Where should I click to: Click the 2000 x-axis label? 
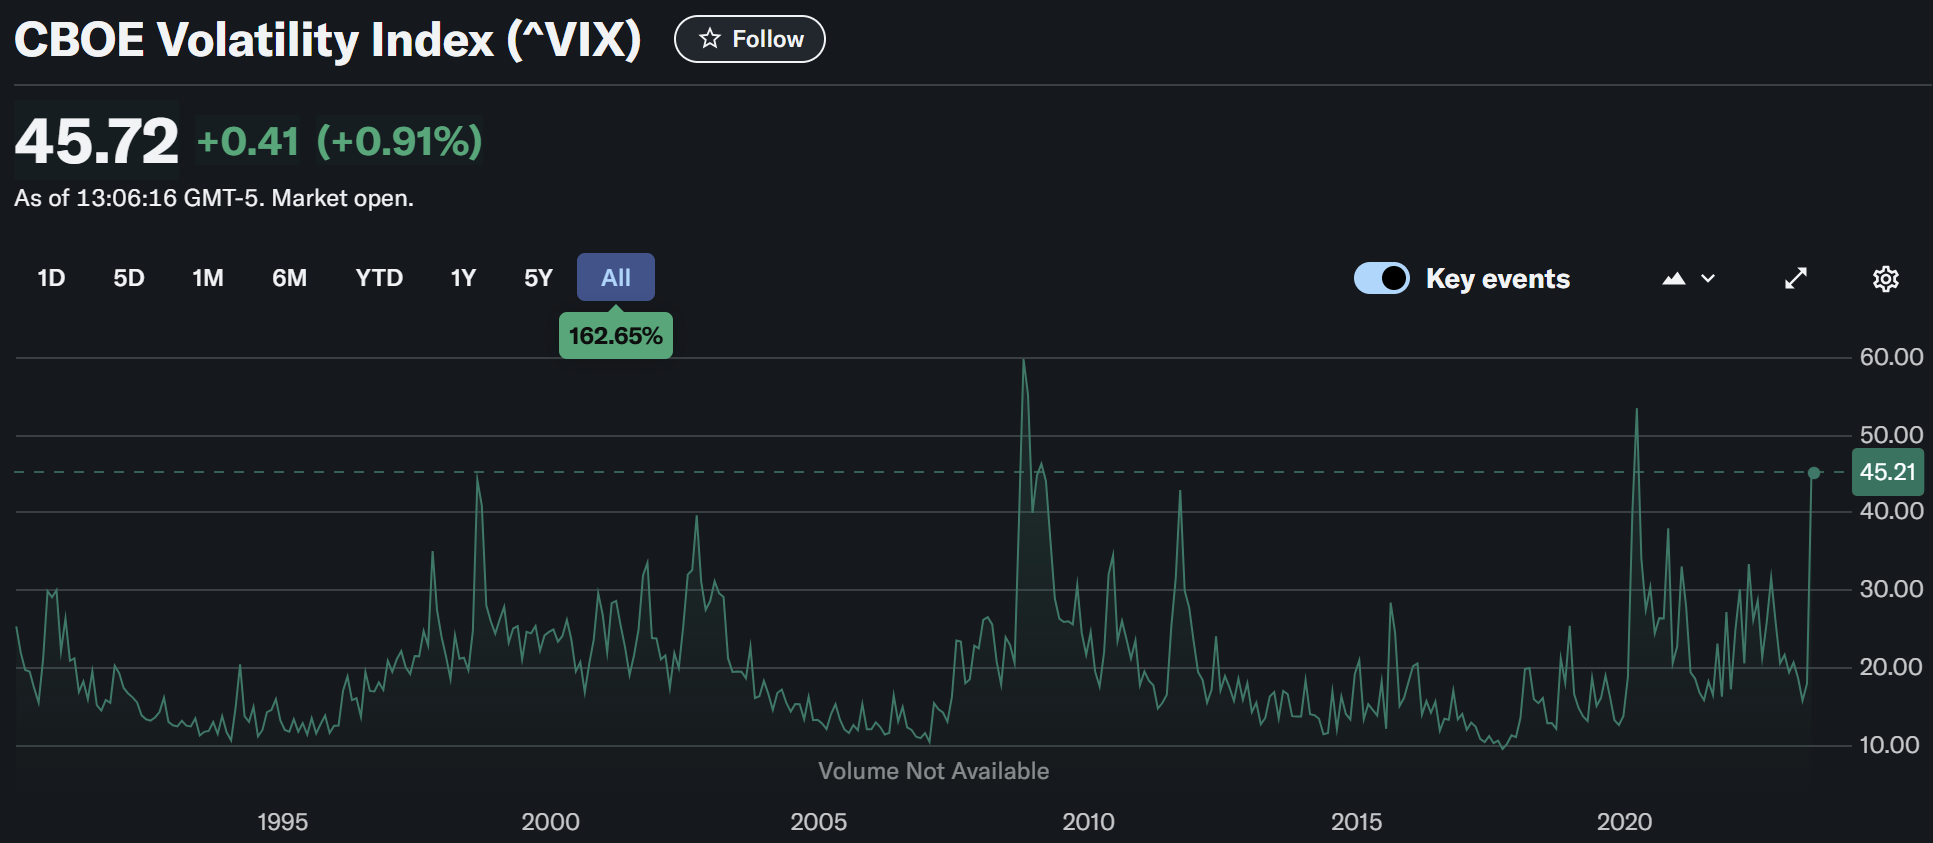[550, 822]
